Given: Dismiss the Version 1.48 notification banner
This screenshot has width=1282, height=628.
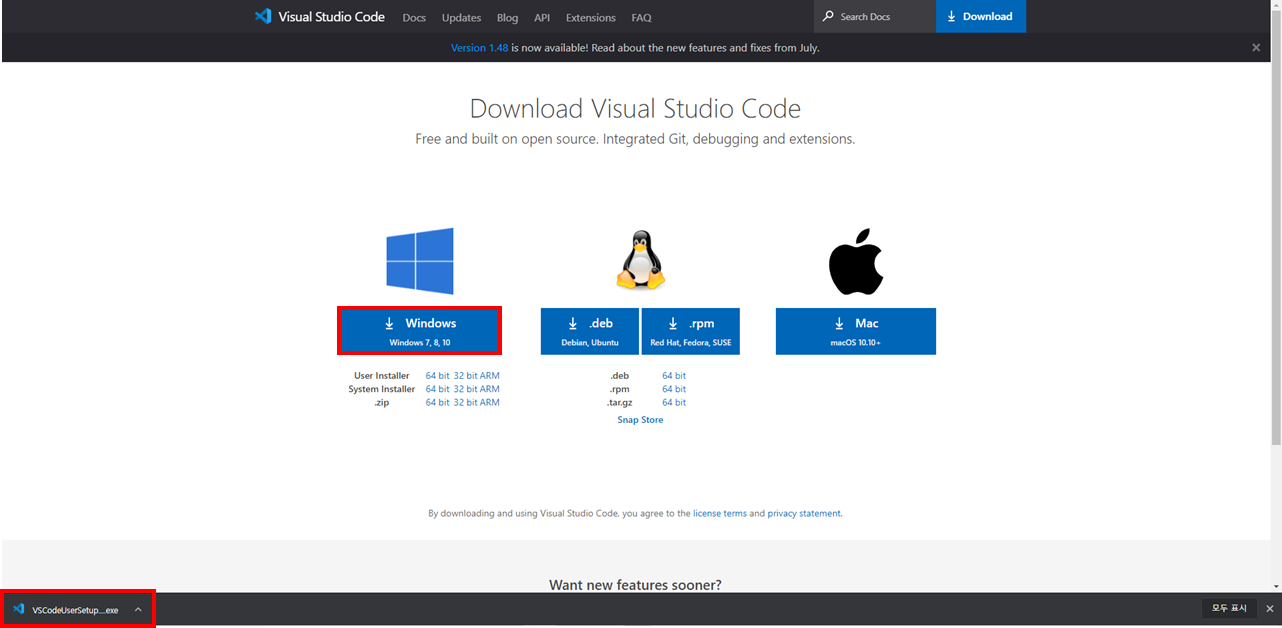Looking at the screenshot, I should coord(1256,47).
